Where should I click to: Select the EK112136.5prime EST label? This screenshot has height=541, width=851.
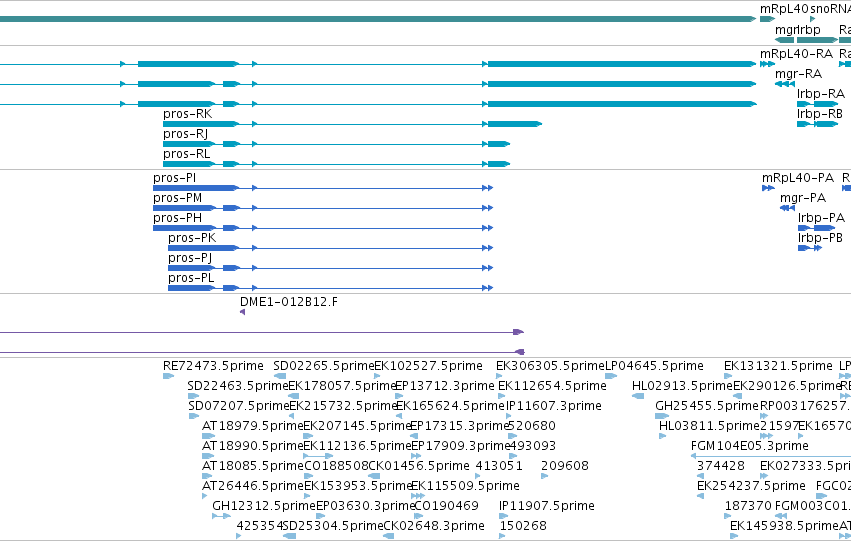(357, 447)
